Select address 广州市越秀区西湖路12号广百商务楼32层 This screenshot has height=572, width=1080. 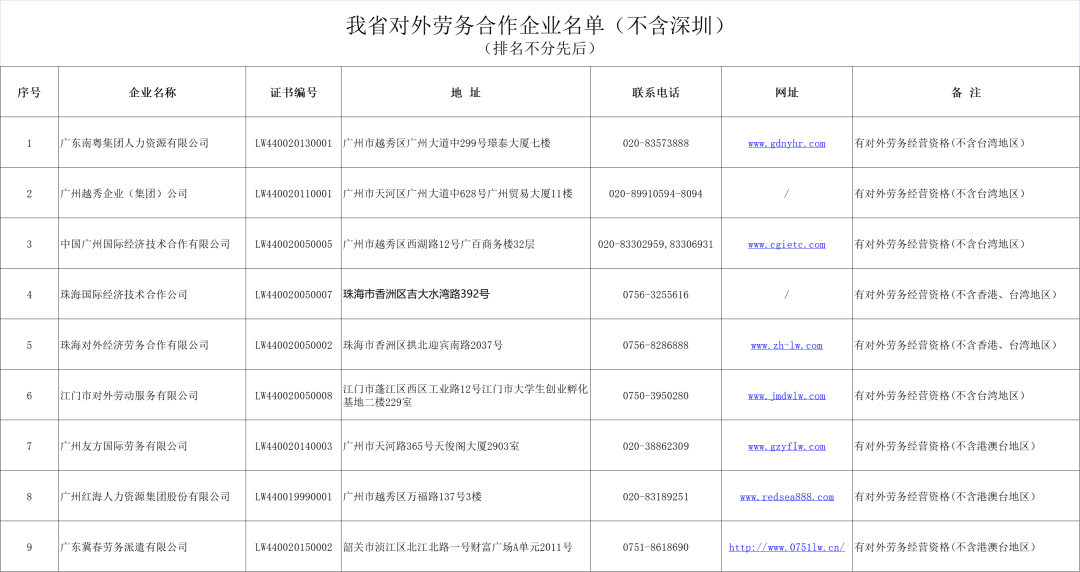point(439,244)
